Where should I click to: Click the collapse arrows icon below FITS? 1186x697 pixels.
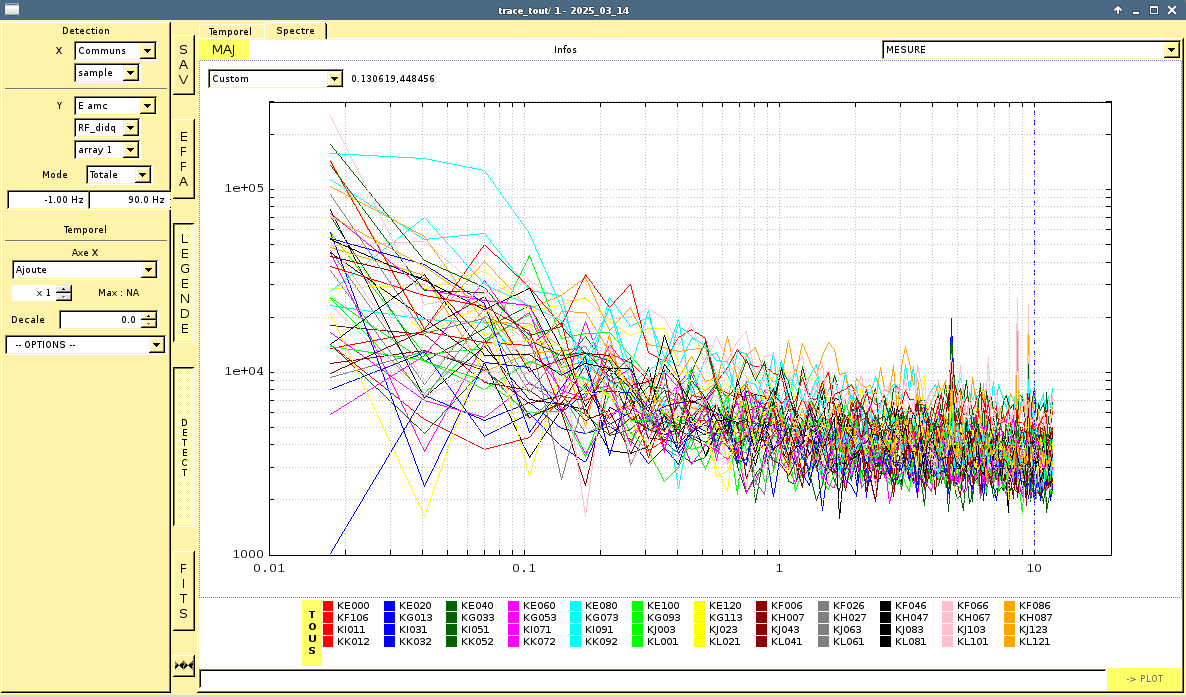[183, 665]
